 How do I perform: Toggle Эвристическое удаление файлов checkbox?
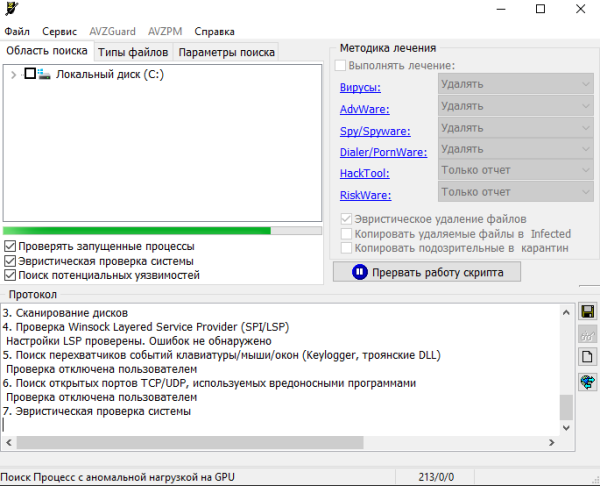[x=346, y=219]
